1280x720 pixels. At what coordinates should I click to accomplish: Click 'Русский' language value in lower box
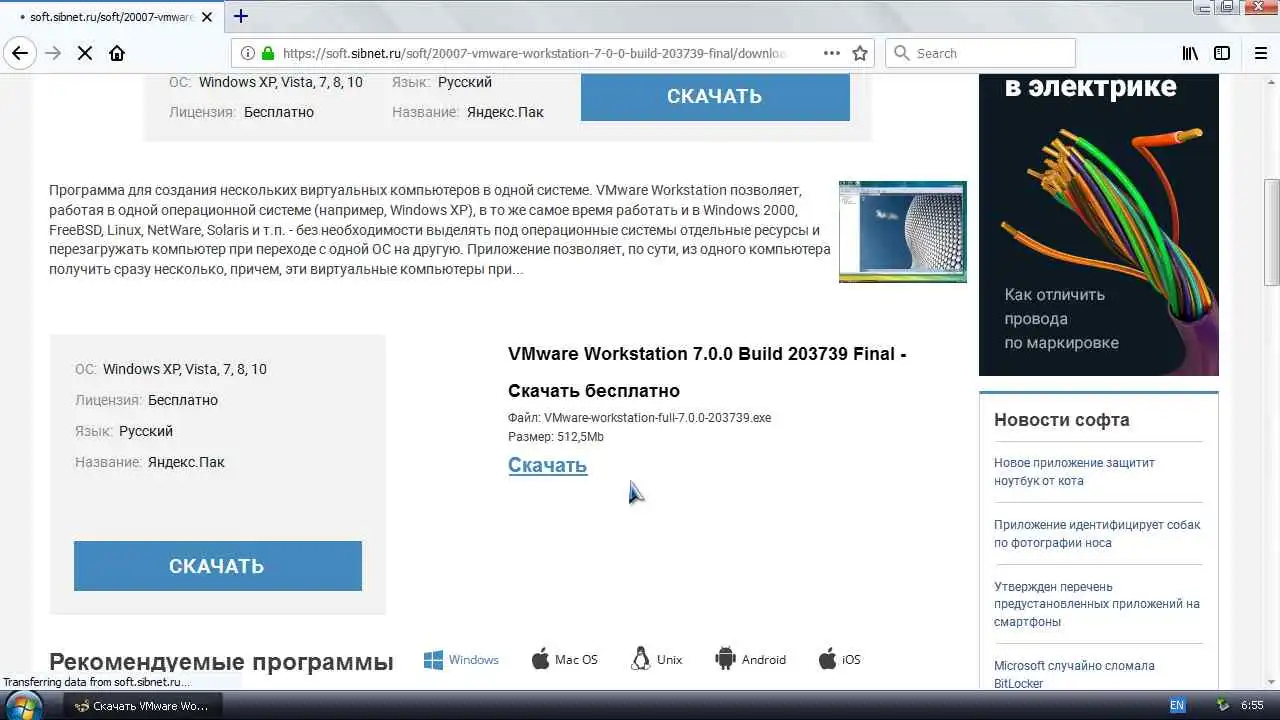click(146, 431)
